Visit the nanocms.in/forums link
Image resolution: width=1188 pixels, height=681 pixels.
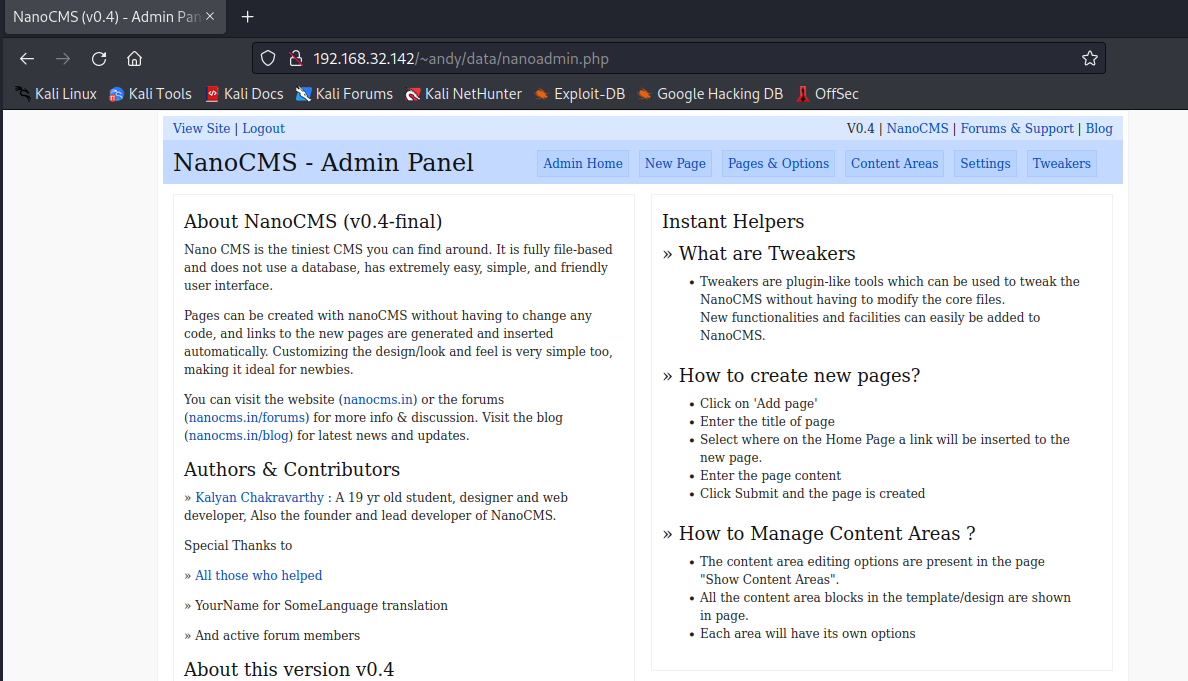tap(246, 417)
